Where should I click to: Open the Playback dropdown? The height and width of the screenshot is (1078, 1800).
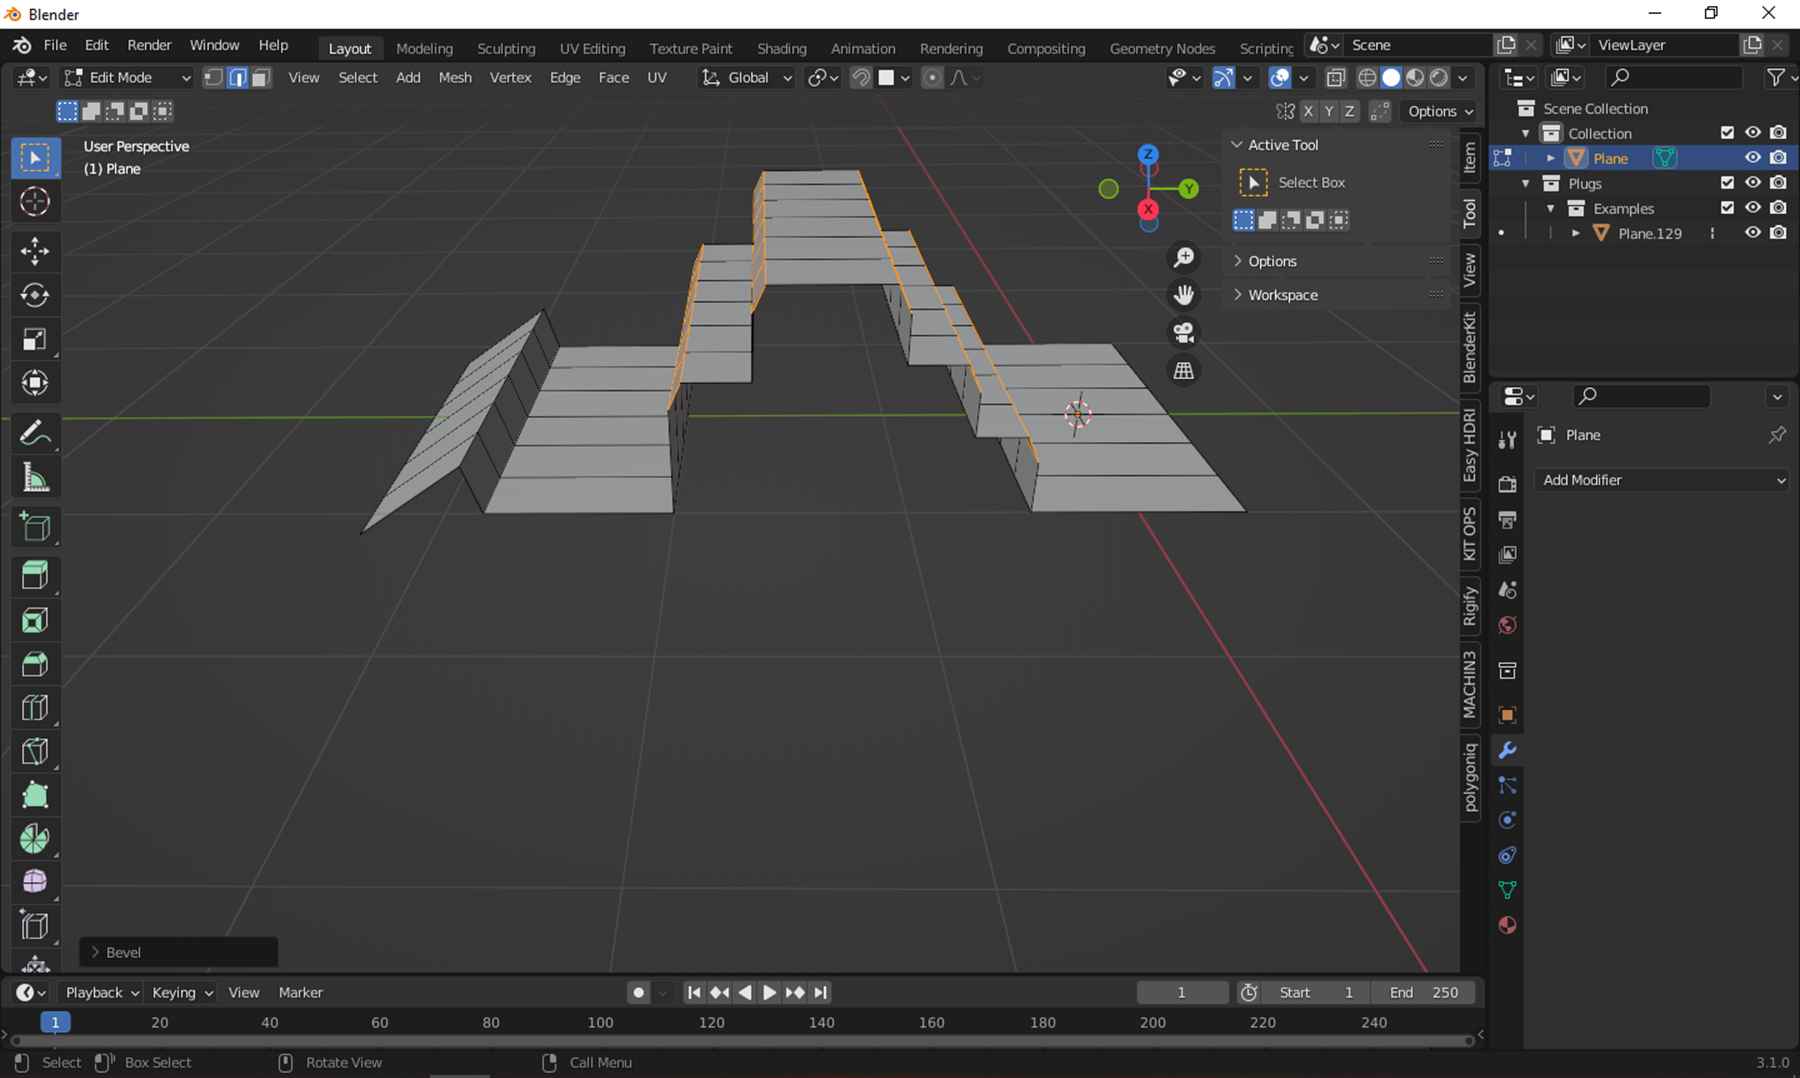[101, 992]
